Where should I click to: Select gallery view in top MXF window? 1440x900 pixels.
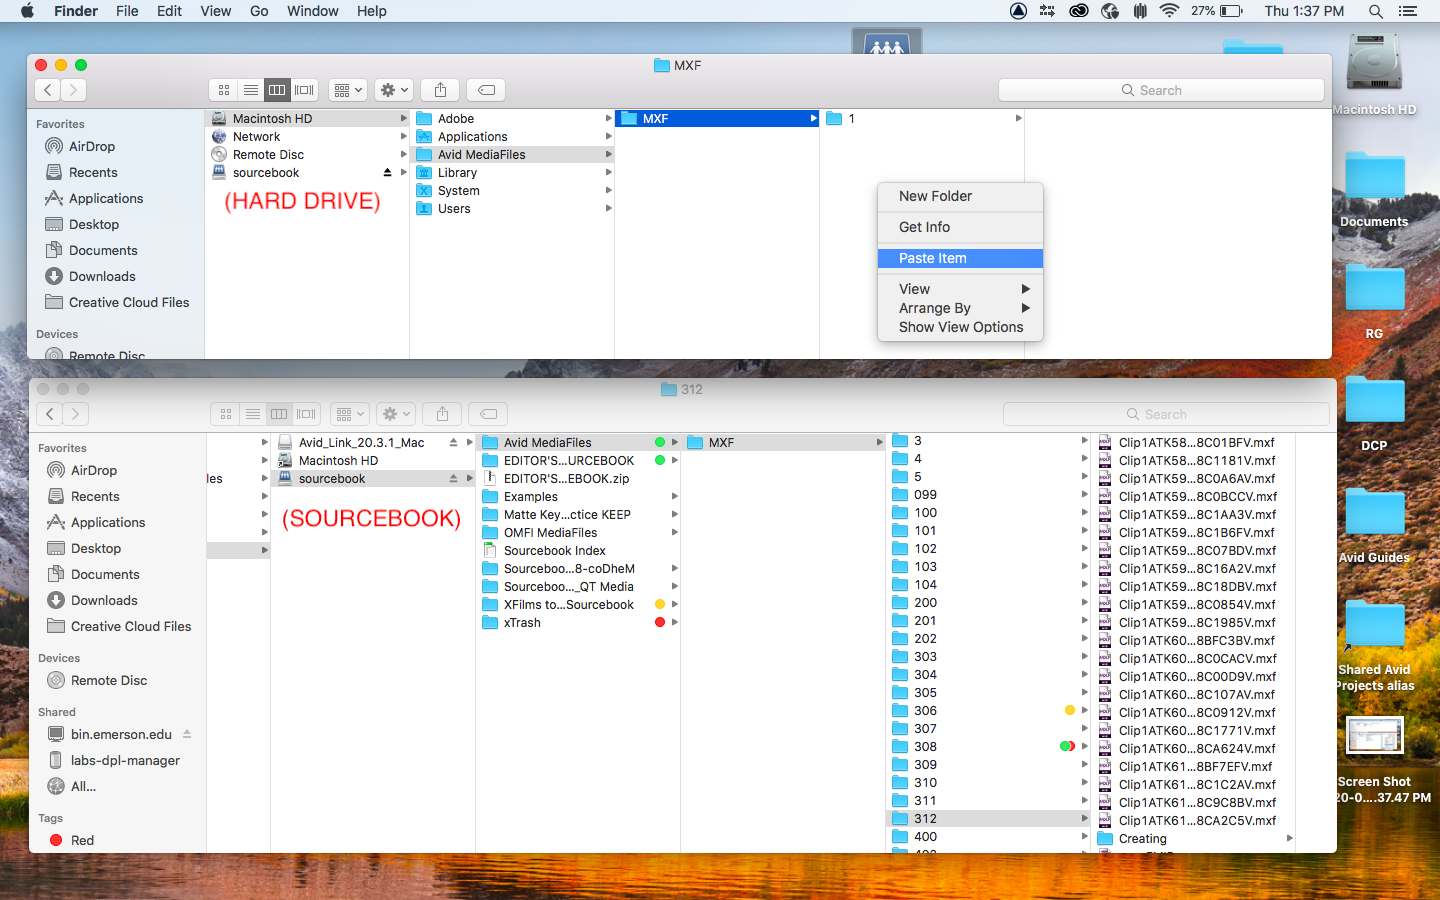(x=304, y=90)
